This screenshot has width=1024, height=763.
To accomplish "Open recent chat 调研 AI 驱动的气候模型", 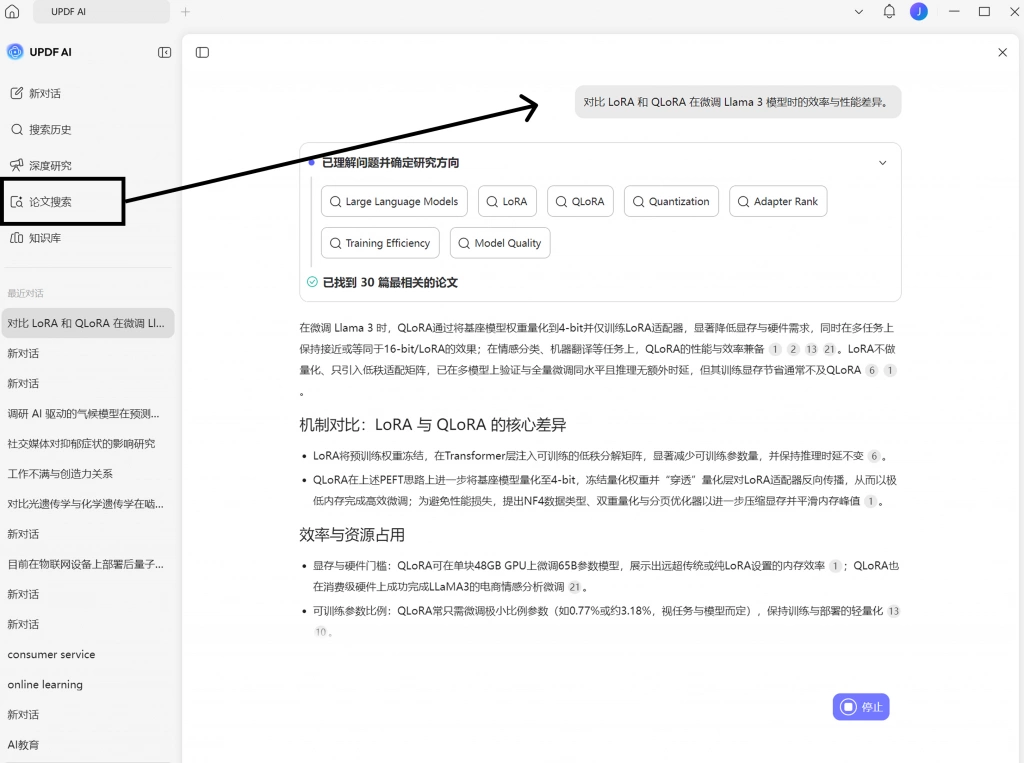I will click(88, 414).
